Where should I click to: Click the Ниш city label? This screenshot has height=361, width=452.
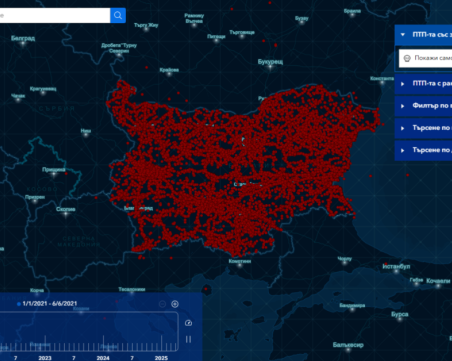(86, 131)
